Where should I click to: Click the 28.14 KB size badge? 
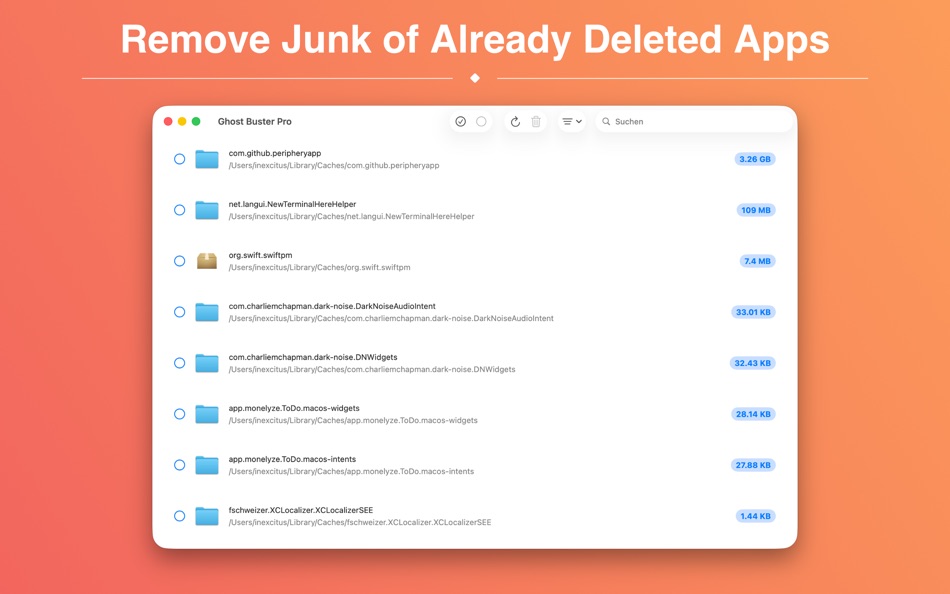click(753, 414)
